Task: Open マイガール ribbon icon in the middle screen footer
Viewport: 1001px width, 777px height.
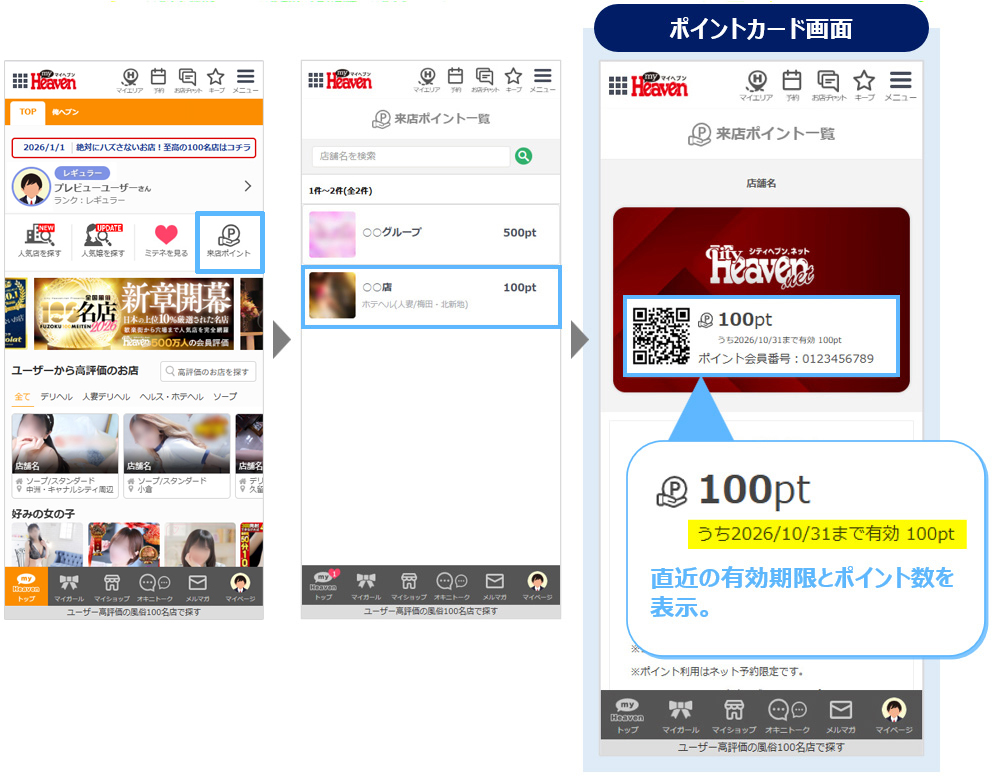Action: point(365,585)
